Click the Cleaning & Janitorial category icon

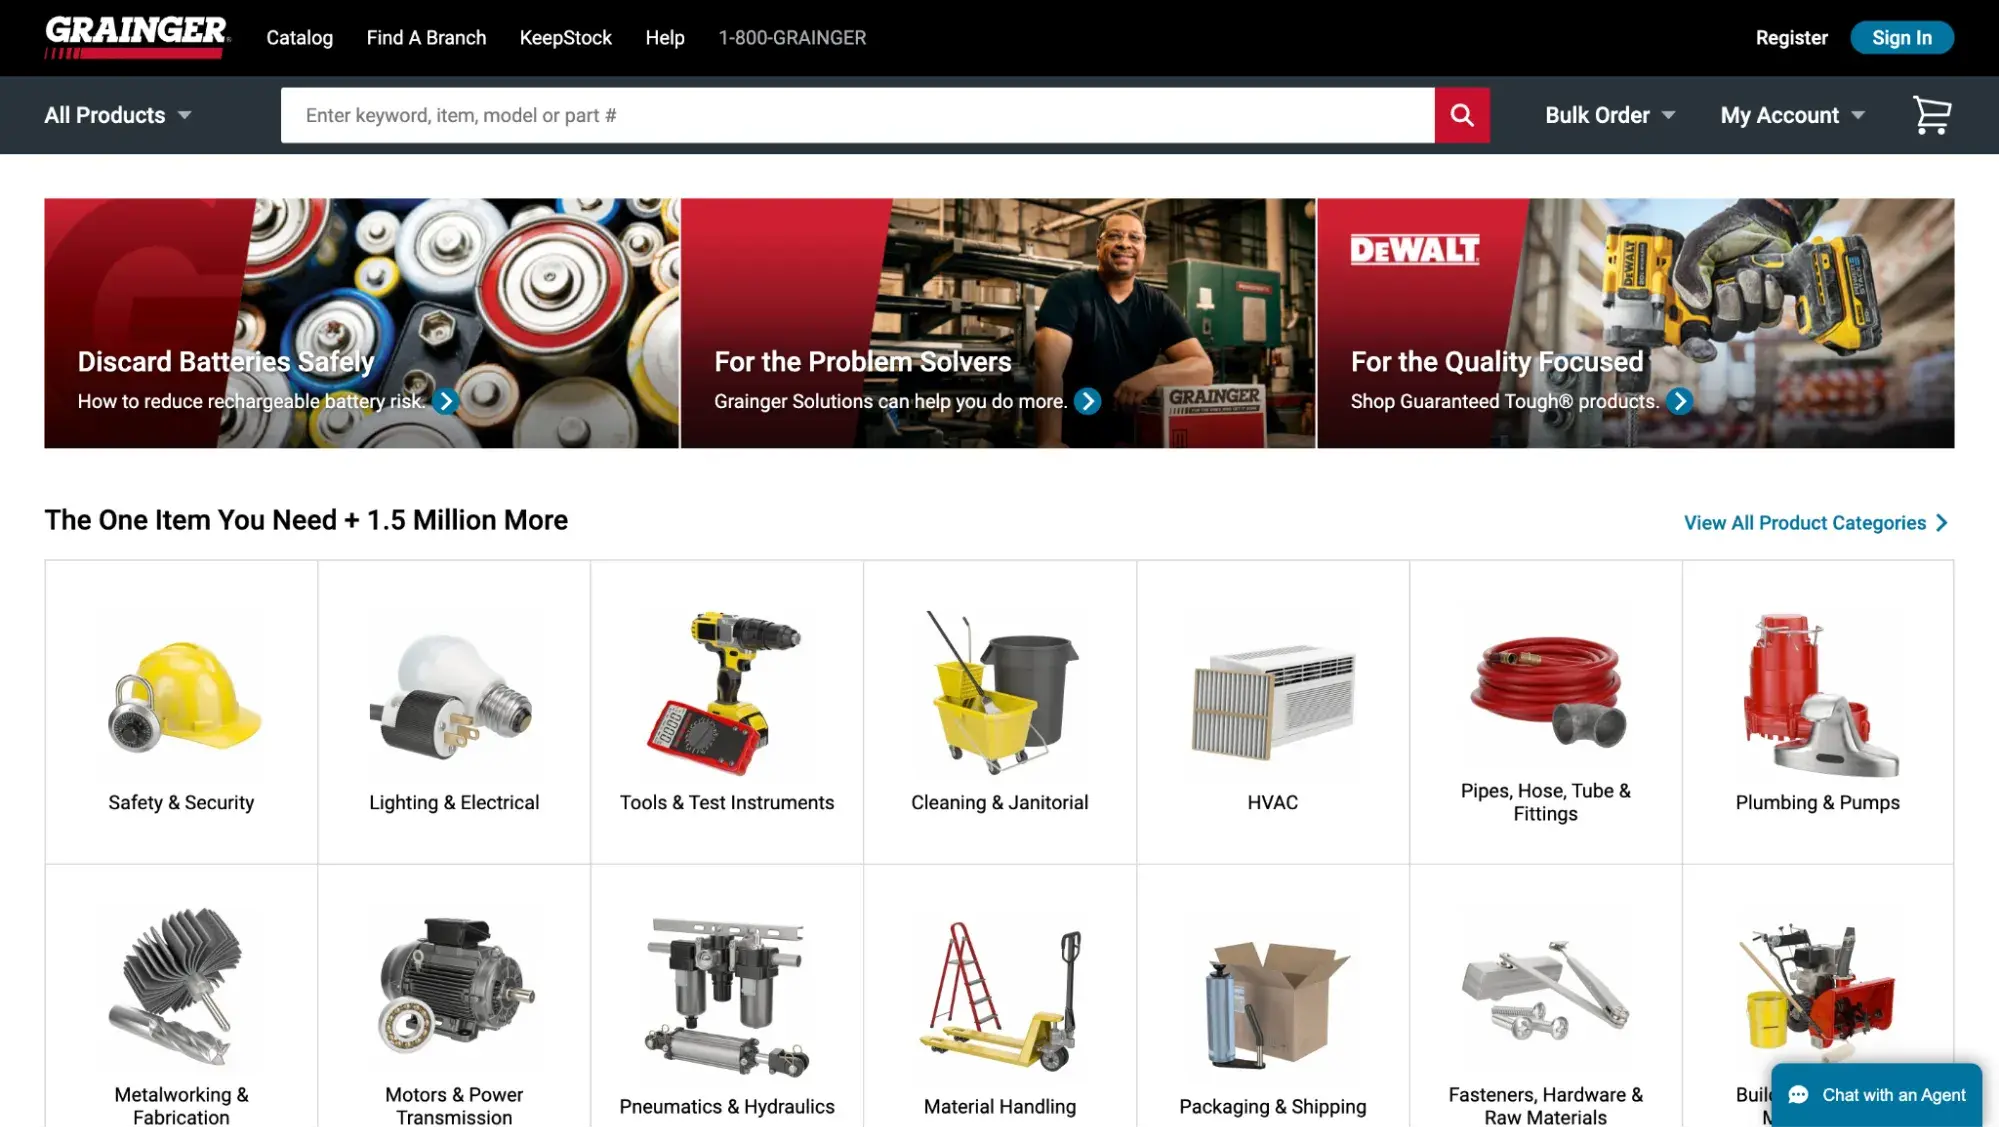tap(1000, 693)
